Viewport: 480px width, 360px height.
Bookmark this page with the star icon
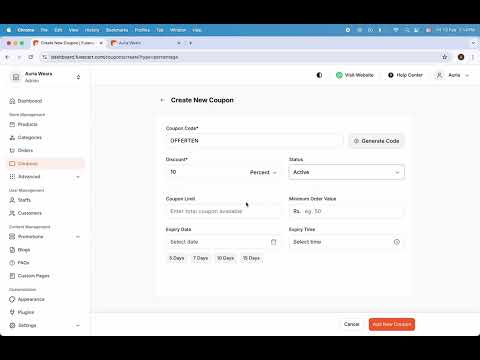click(x=444, y=57)
